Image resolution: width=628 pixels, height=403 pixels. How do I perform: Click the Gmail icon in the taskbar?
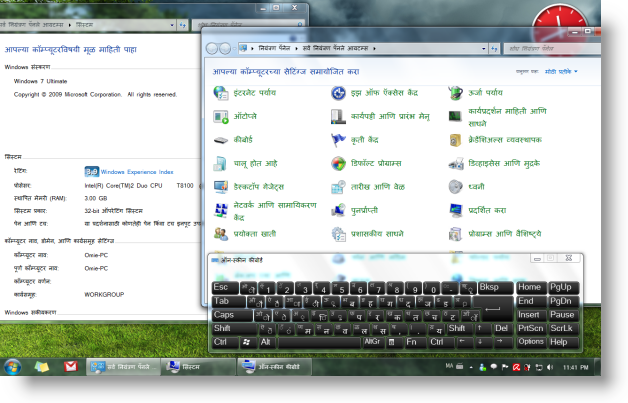point(70,367)
